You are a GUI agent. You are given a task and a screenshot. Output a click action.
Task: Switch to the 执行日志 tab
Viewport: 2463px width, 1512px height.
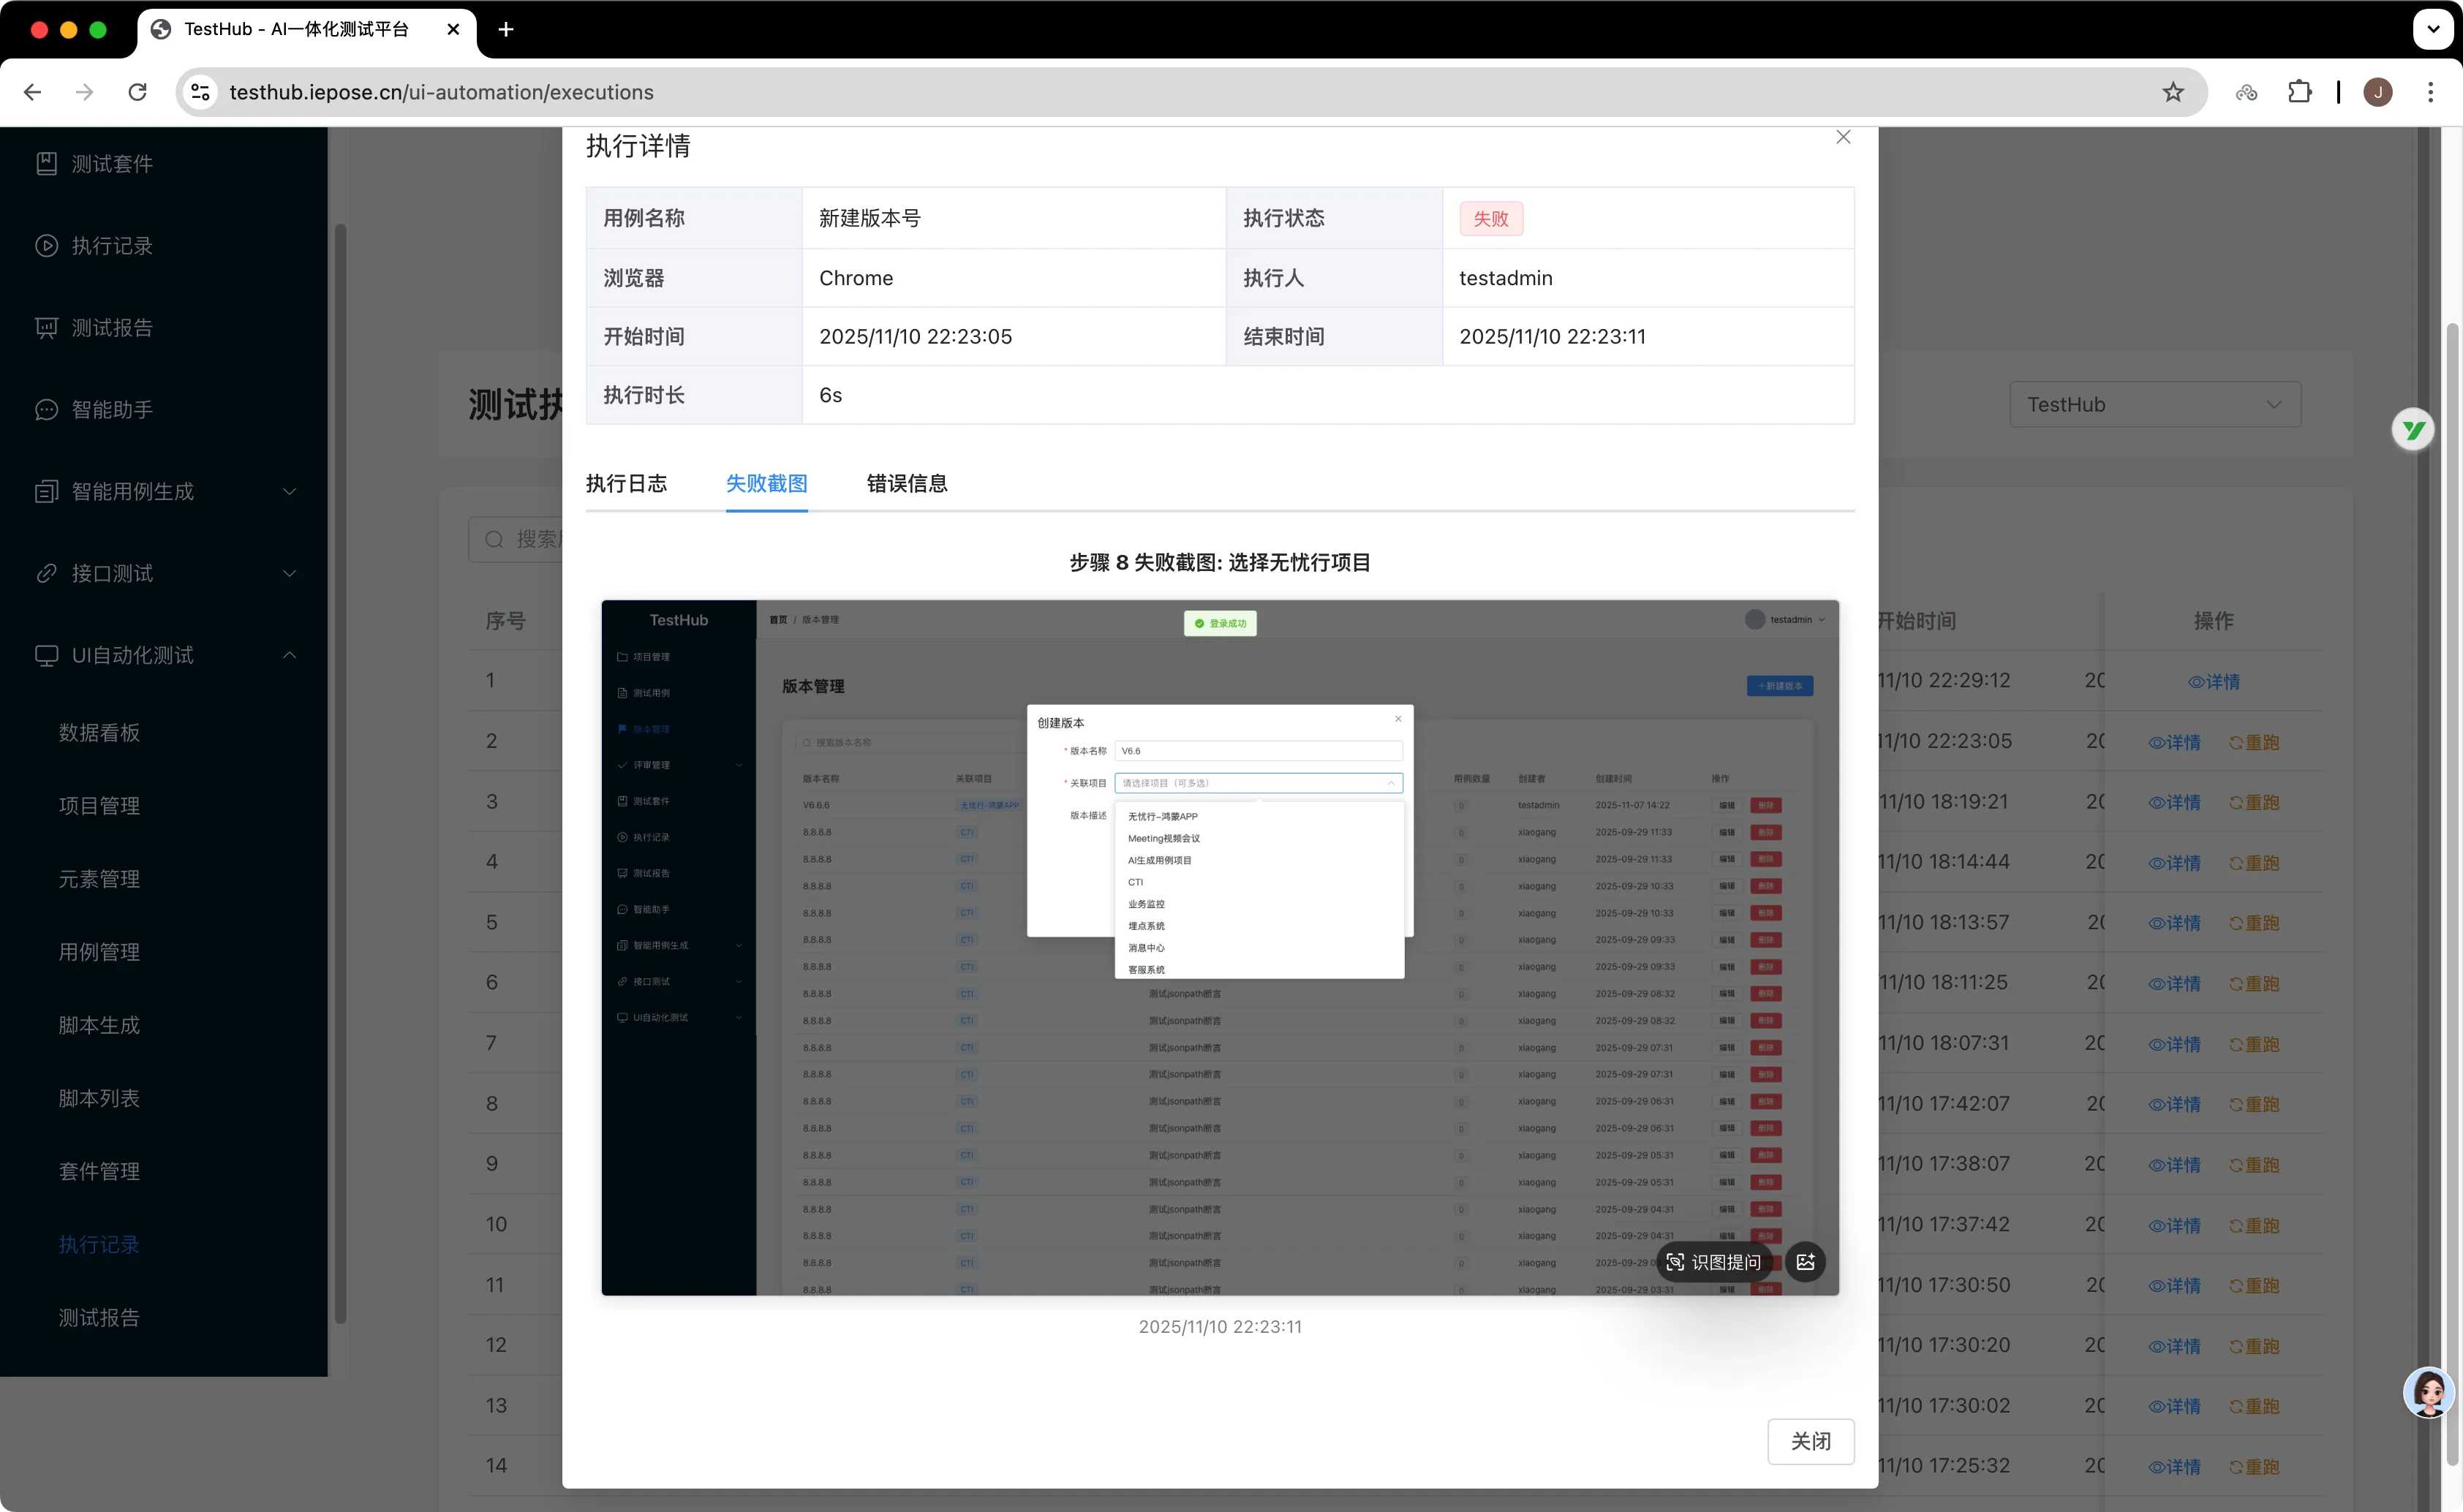point(626,484)
